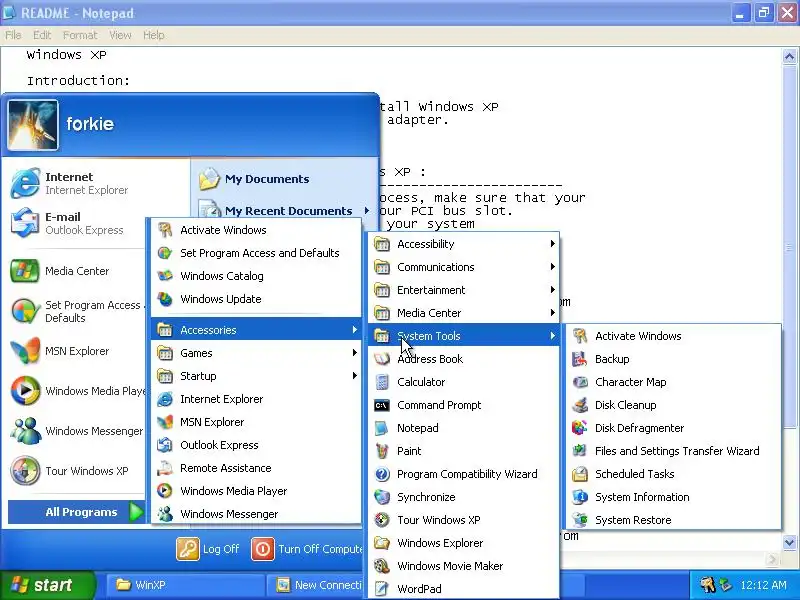Screen dimensions: 800x600
Task: Select Set Program Access and Defaults program entry
Action: pyautogui.click(x=256, y=253)
